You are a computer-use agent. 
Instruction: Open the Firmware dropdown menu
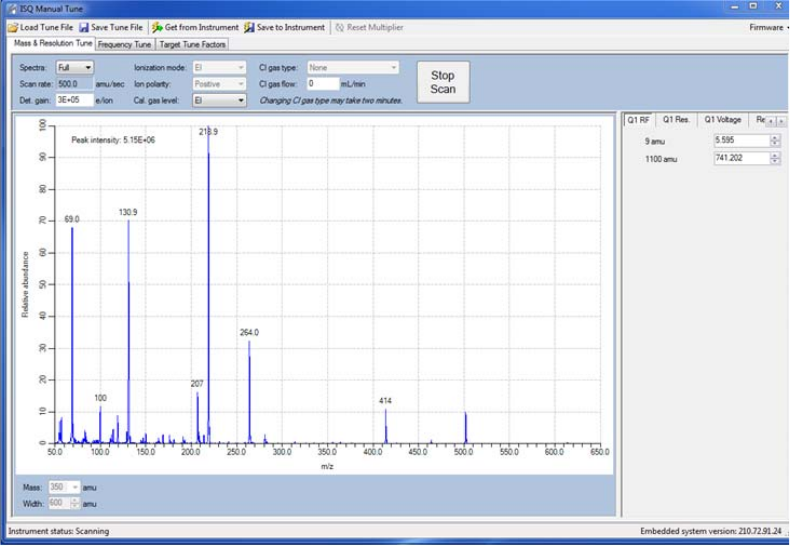[766, 27]
